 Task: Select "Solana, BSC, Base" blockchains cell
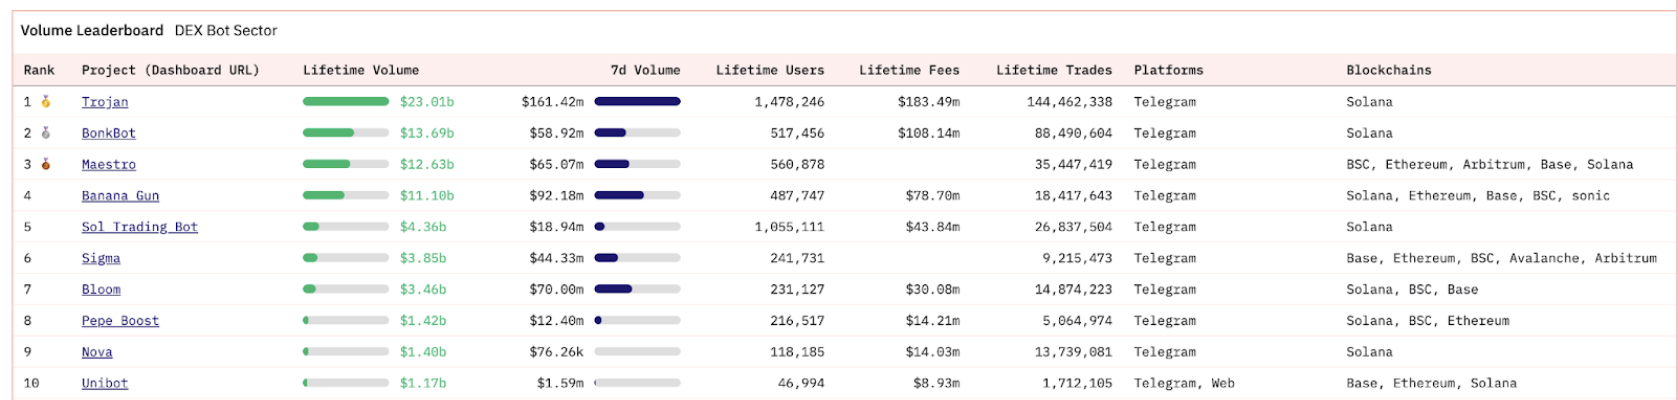coord(1412,289)
